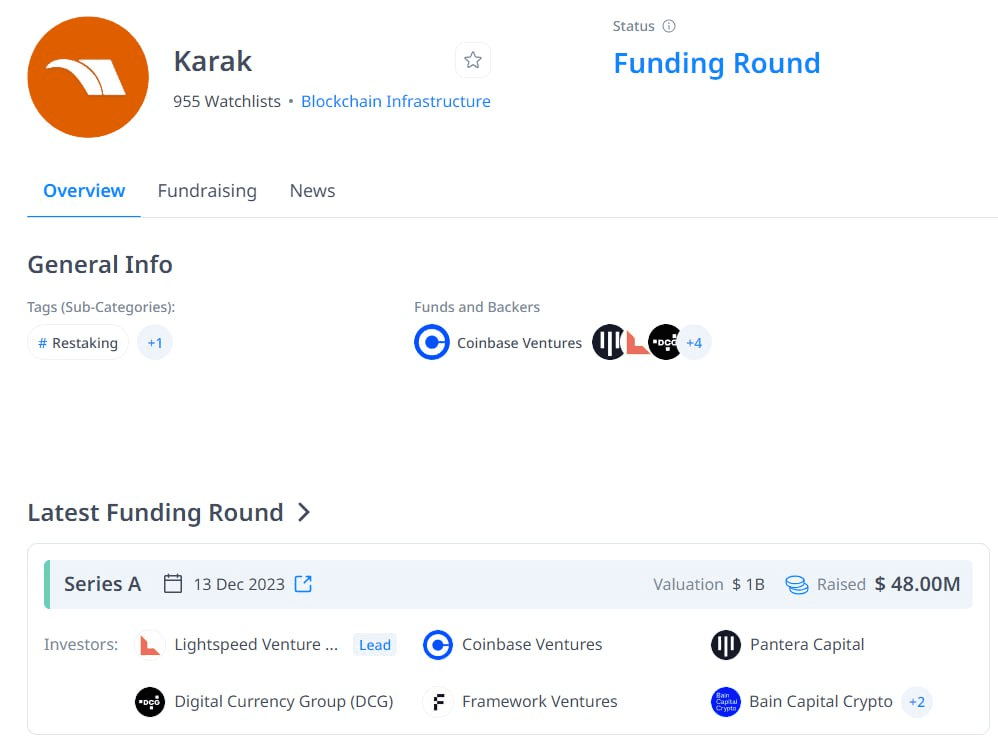Screen dimensions: 998x742
Task: Click the Karak project name
Action: point(213,61)
